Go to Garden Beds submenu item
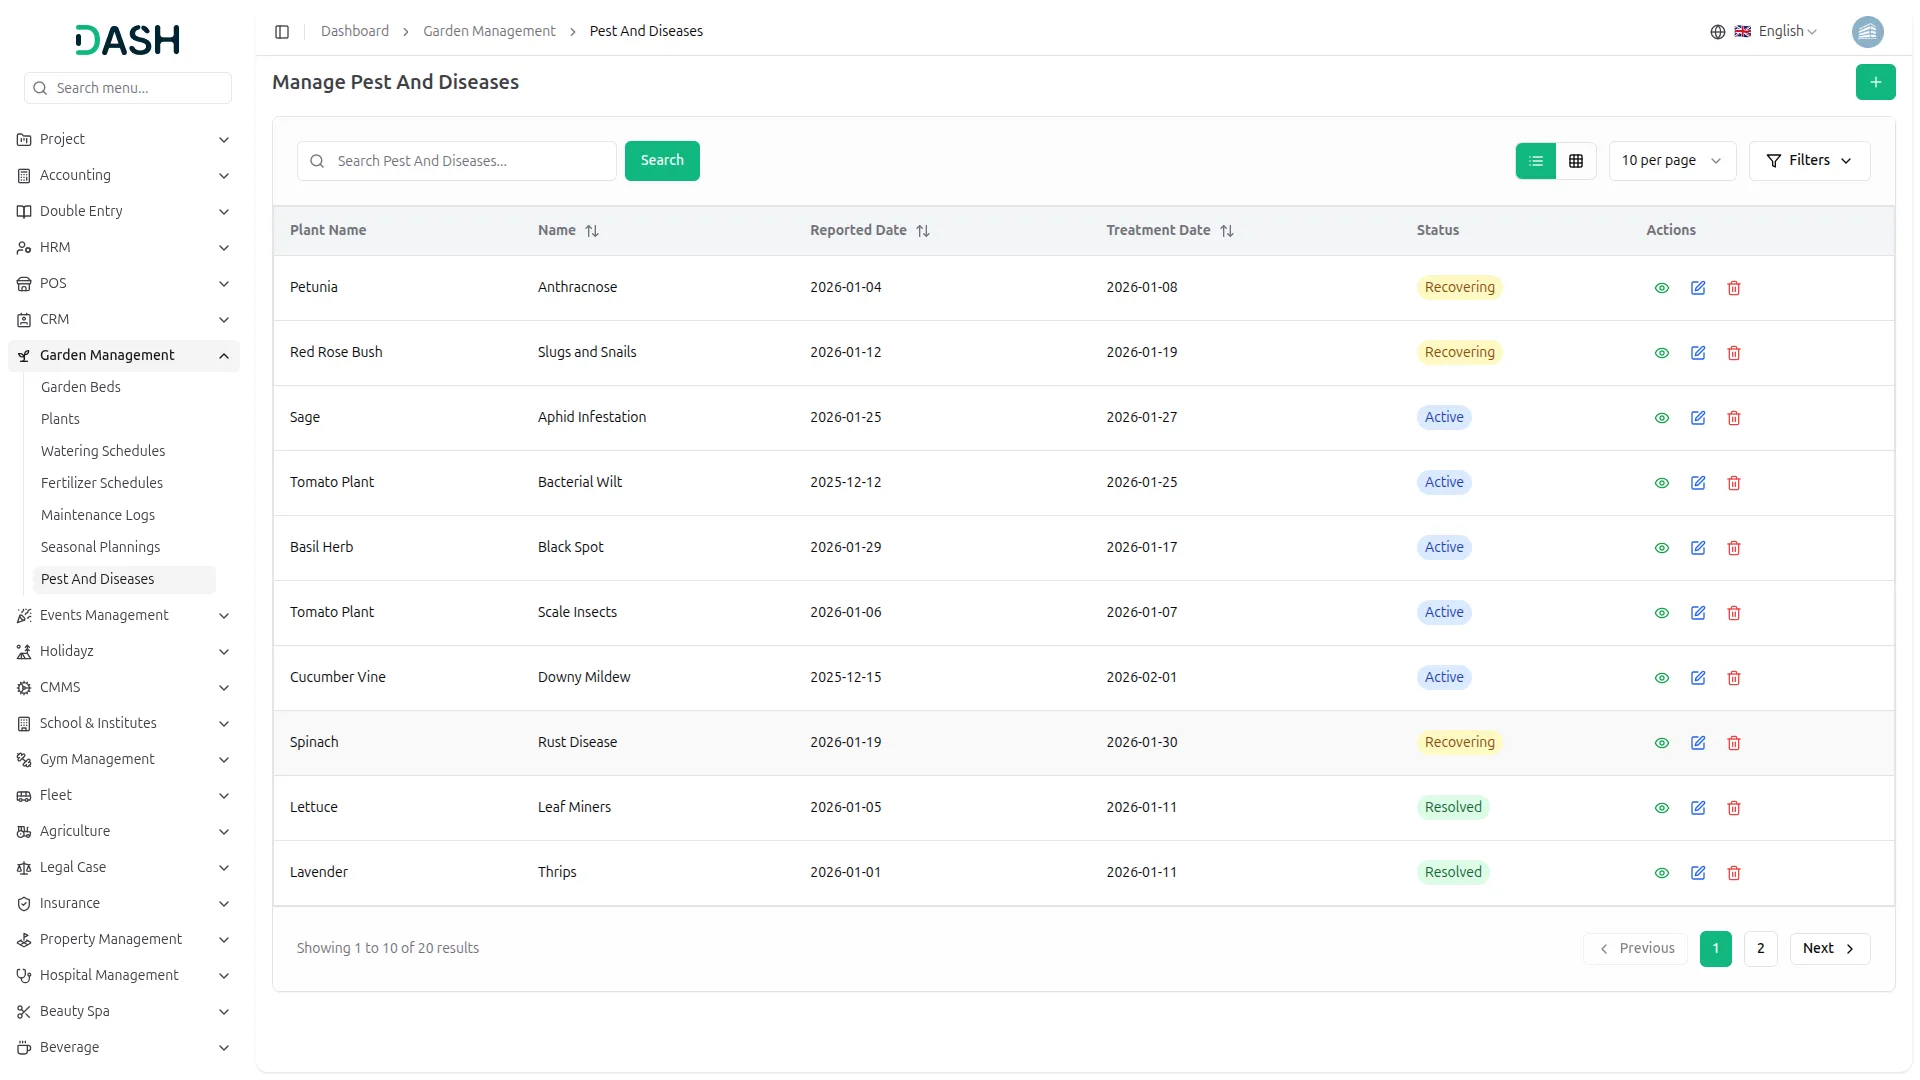This screenshot has width=1920, height=1080. coord(81,387)
